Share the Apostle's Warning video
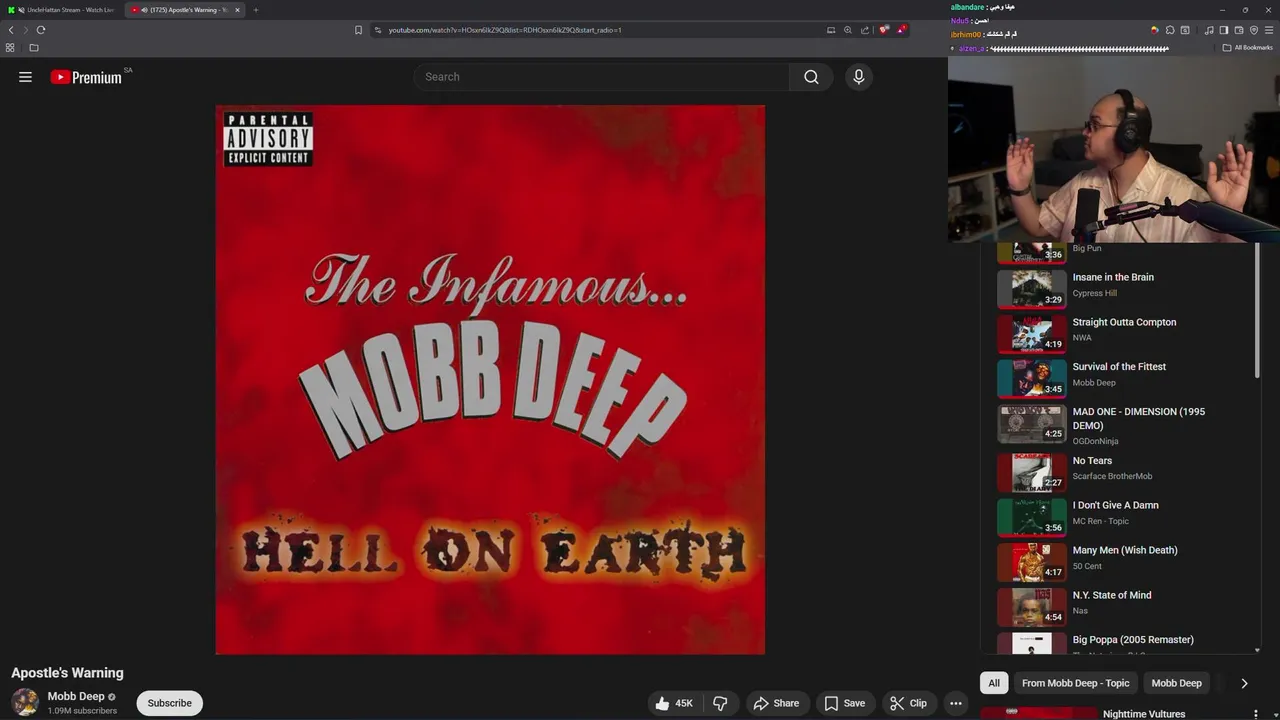 (776, 703)
